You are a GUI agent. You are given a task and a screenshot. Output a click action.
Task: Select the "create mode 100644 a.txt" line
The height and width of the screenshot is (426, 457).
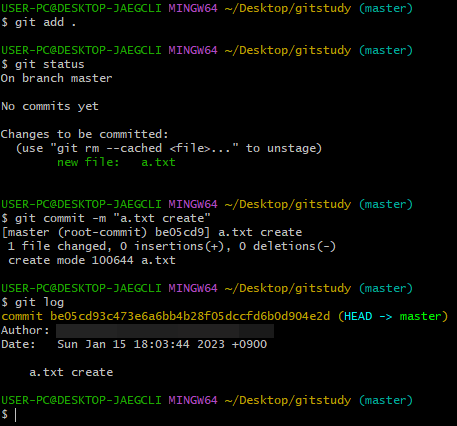92,260
